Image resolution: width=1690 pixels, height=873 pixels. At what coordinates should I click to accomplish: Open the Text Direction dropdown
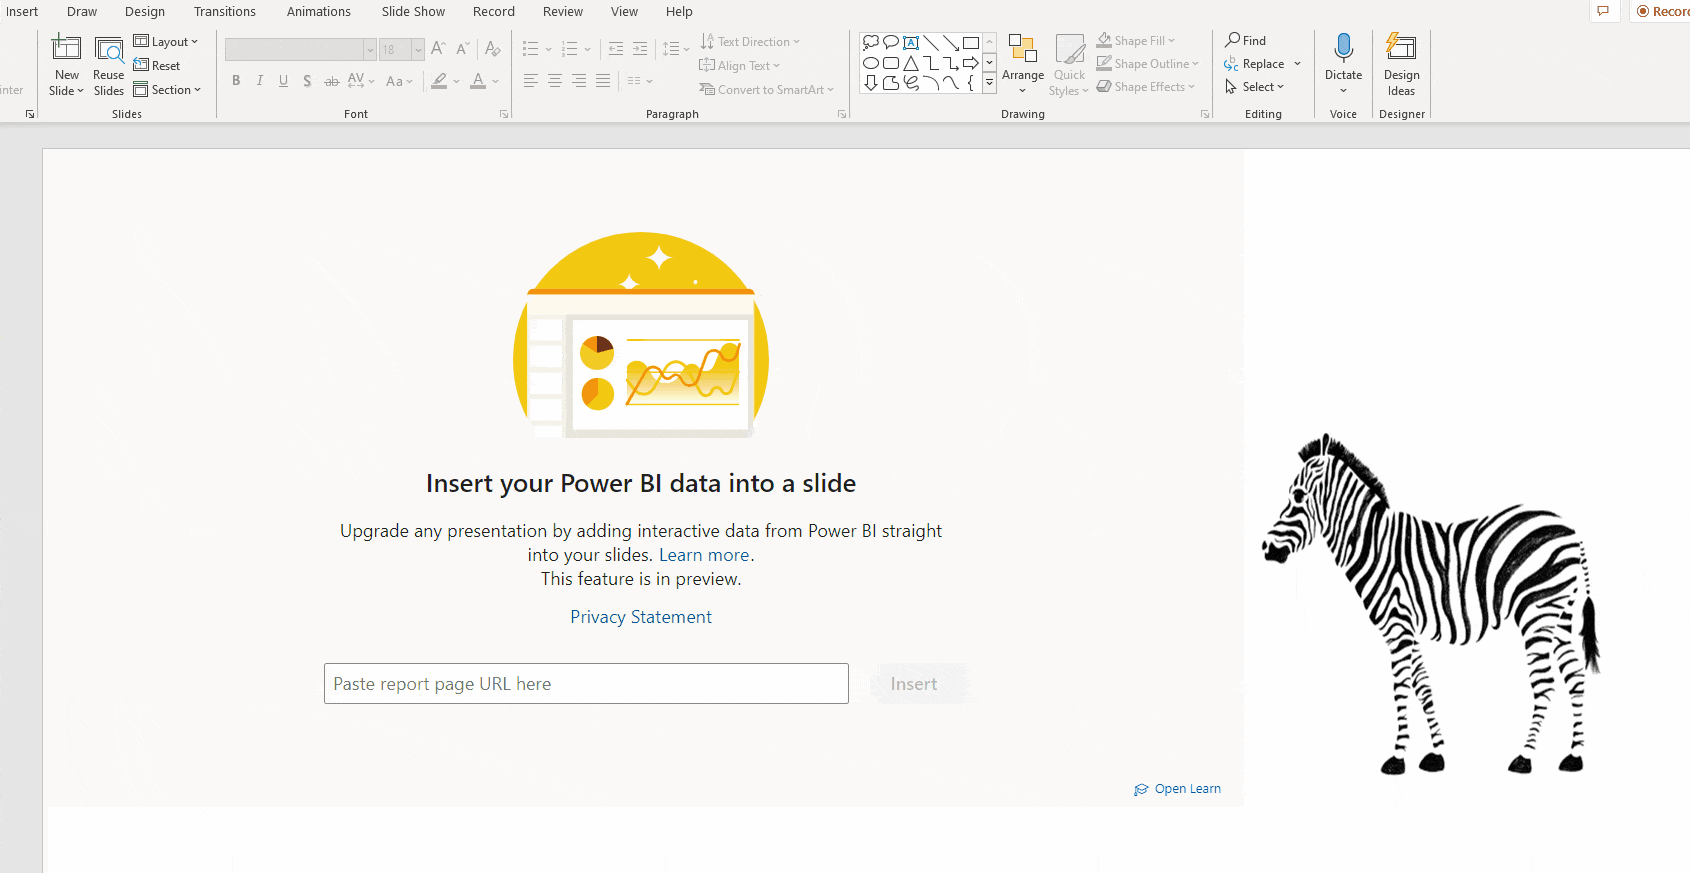click(x=750, y=42)
